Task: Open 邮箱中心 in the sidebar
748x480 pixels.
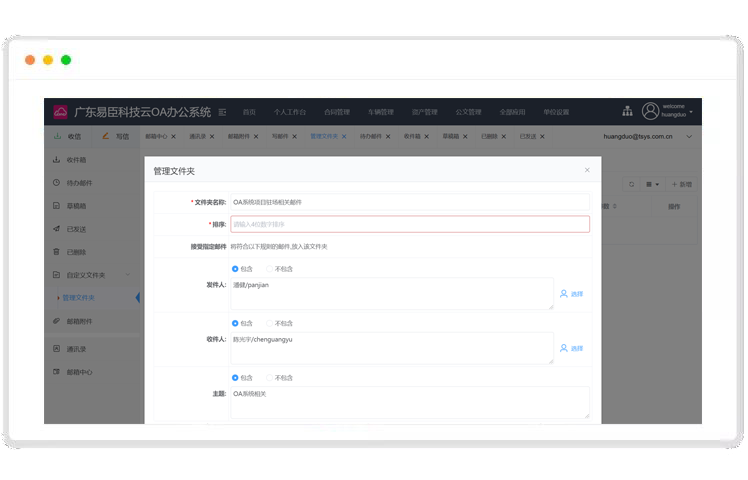Action: (x=93, y=372)
